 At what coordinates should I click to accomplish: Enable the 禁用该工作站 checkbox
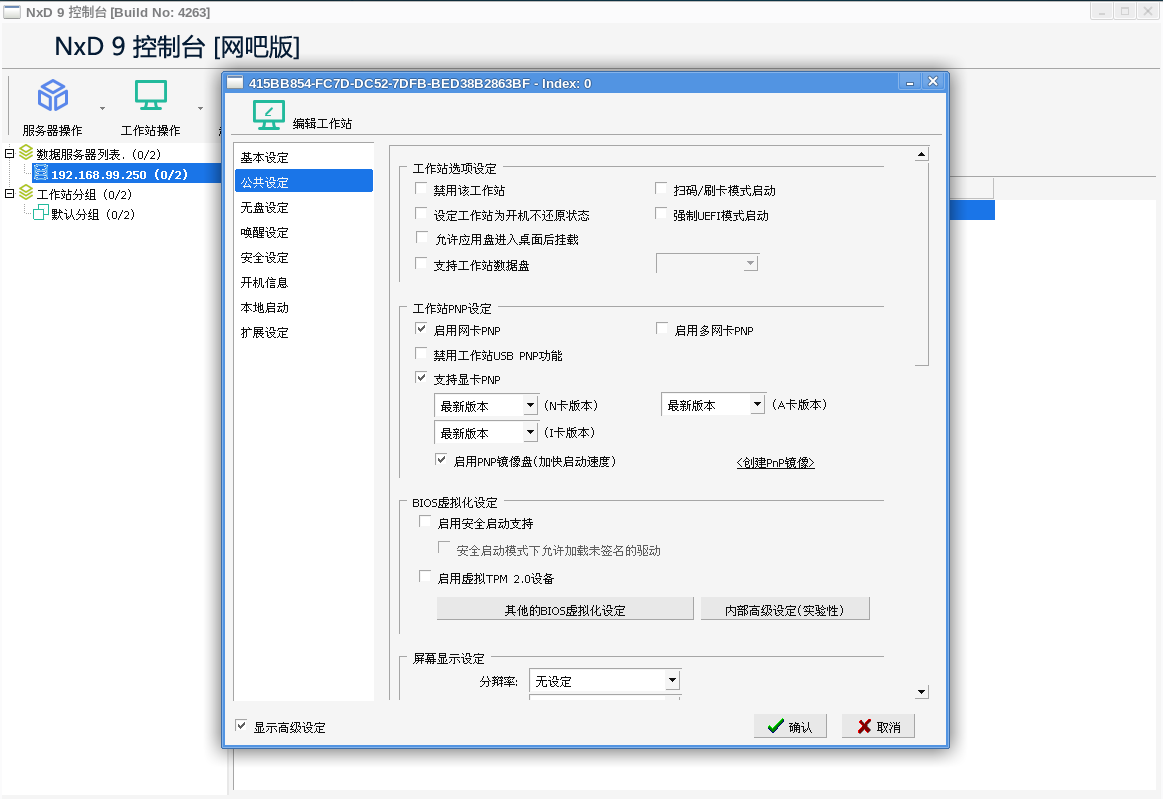421,189
